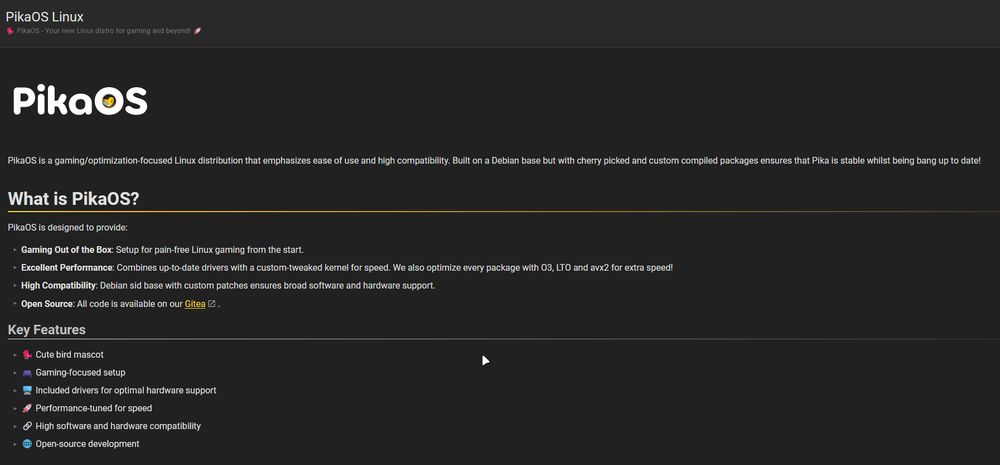Click the 'Open-source development' list item

(87, 443)
